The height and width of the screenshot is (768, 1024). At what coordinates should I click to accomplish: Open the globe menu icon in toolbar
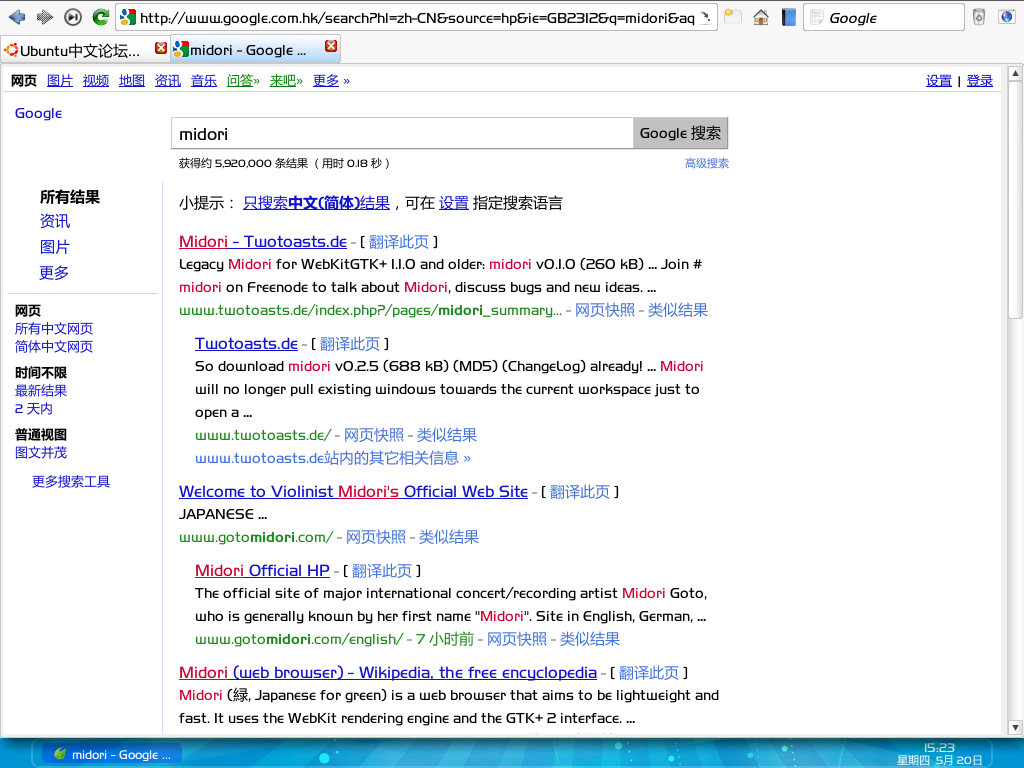[x=1006, y=17]
